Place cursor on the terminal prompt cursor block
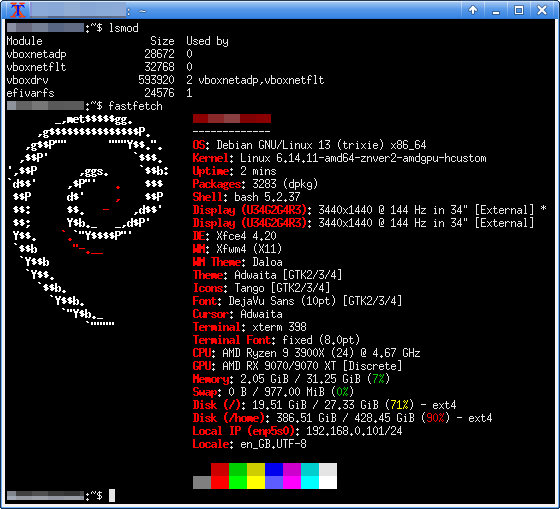The width and height of the screenshot is (560, 509). tap(112, 495)
